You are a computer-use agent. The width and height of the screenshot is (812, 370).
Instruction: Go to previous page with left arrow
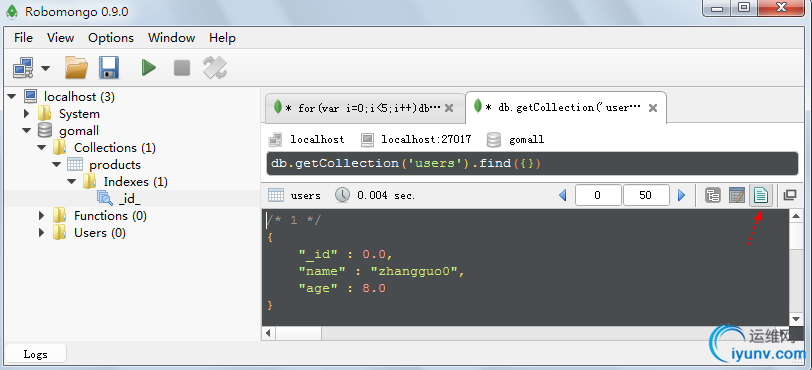563,195
